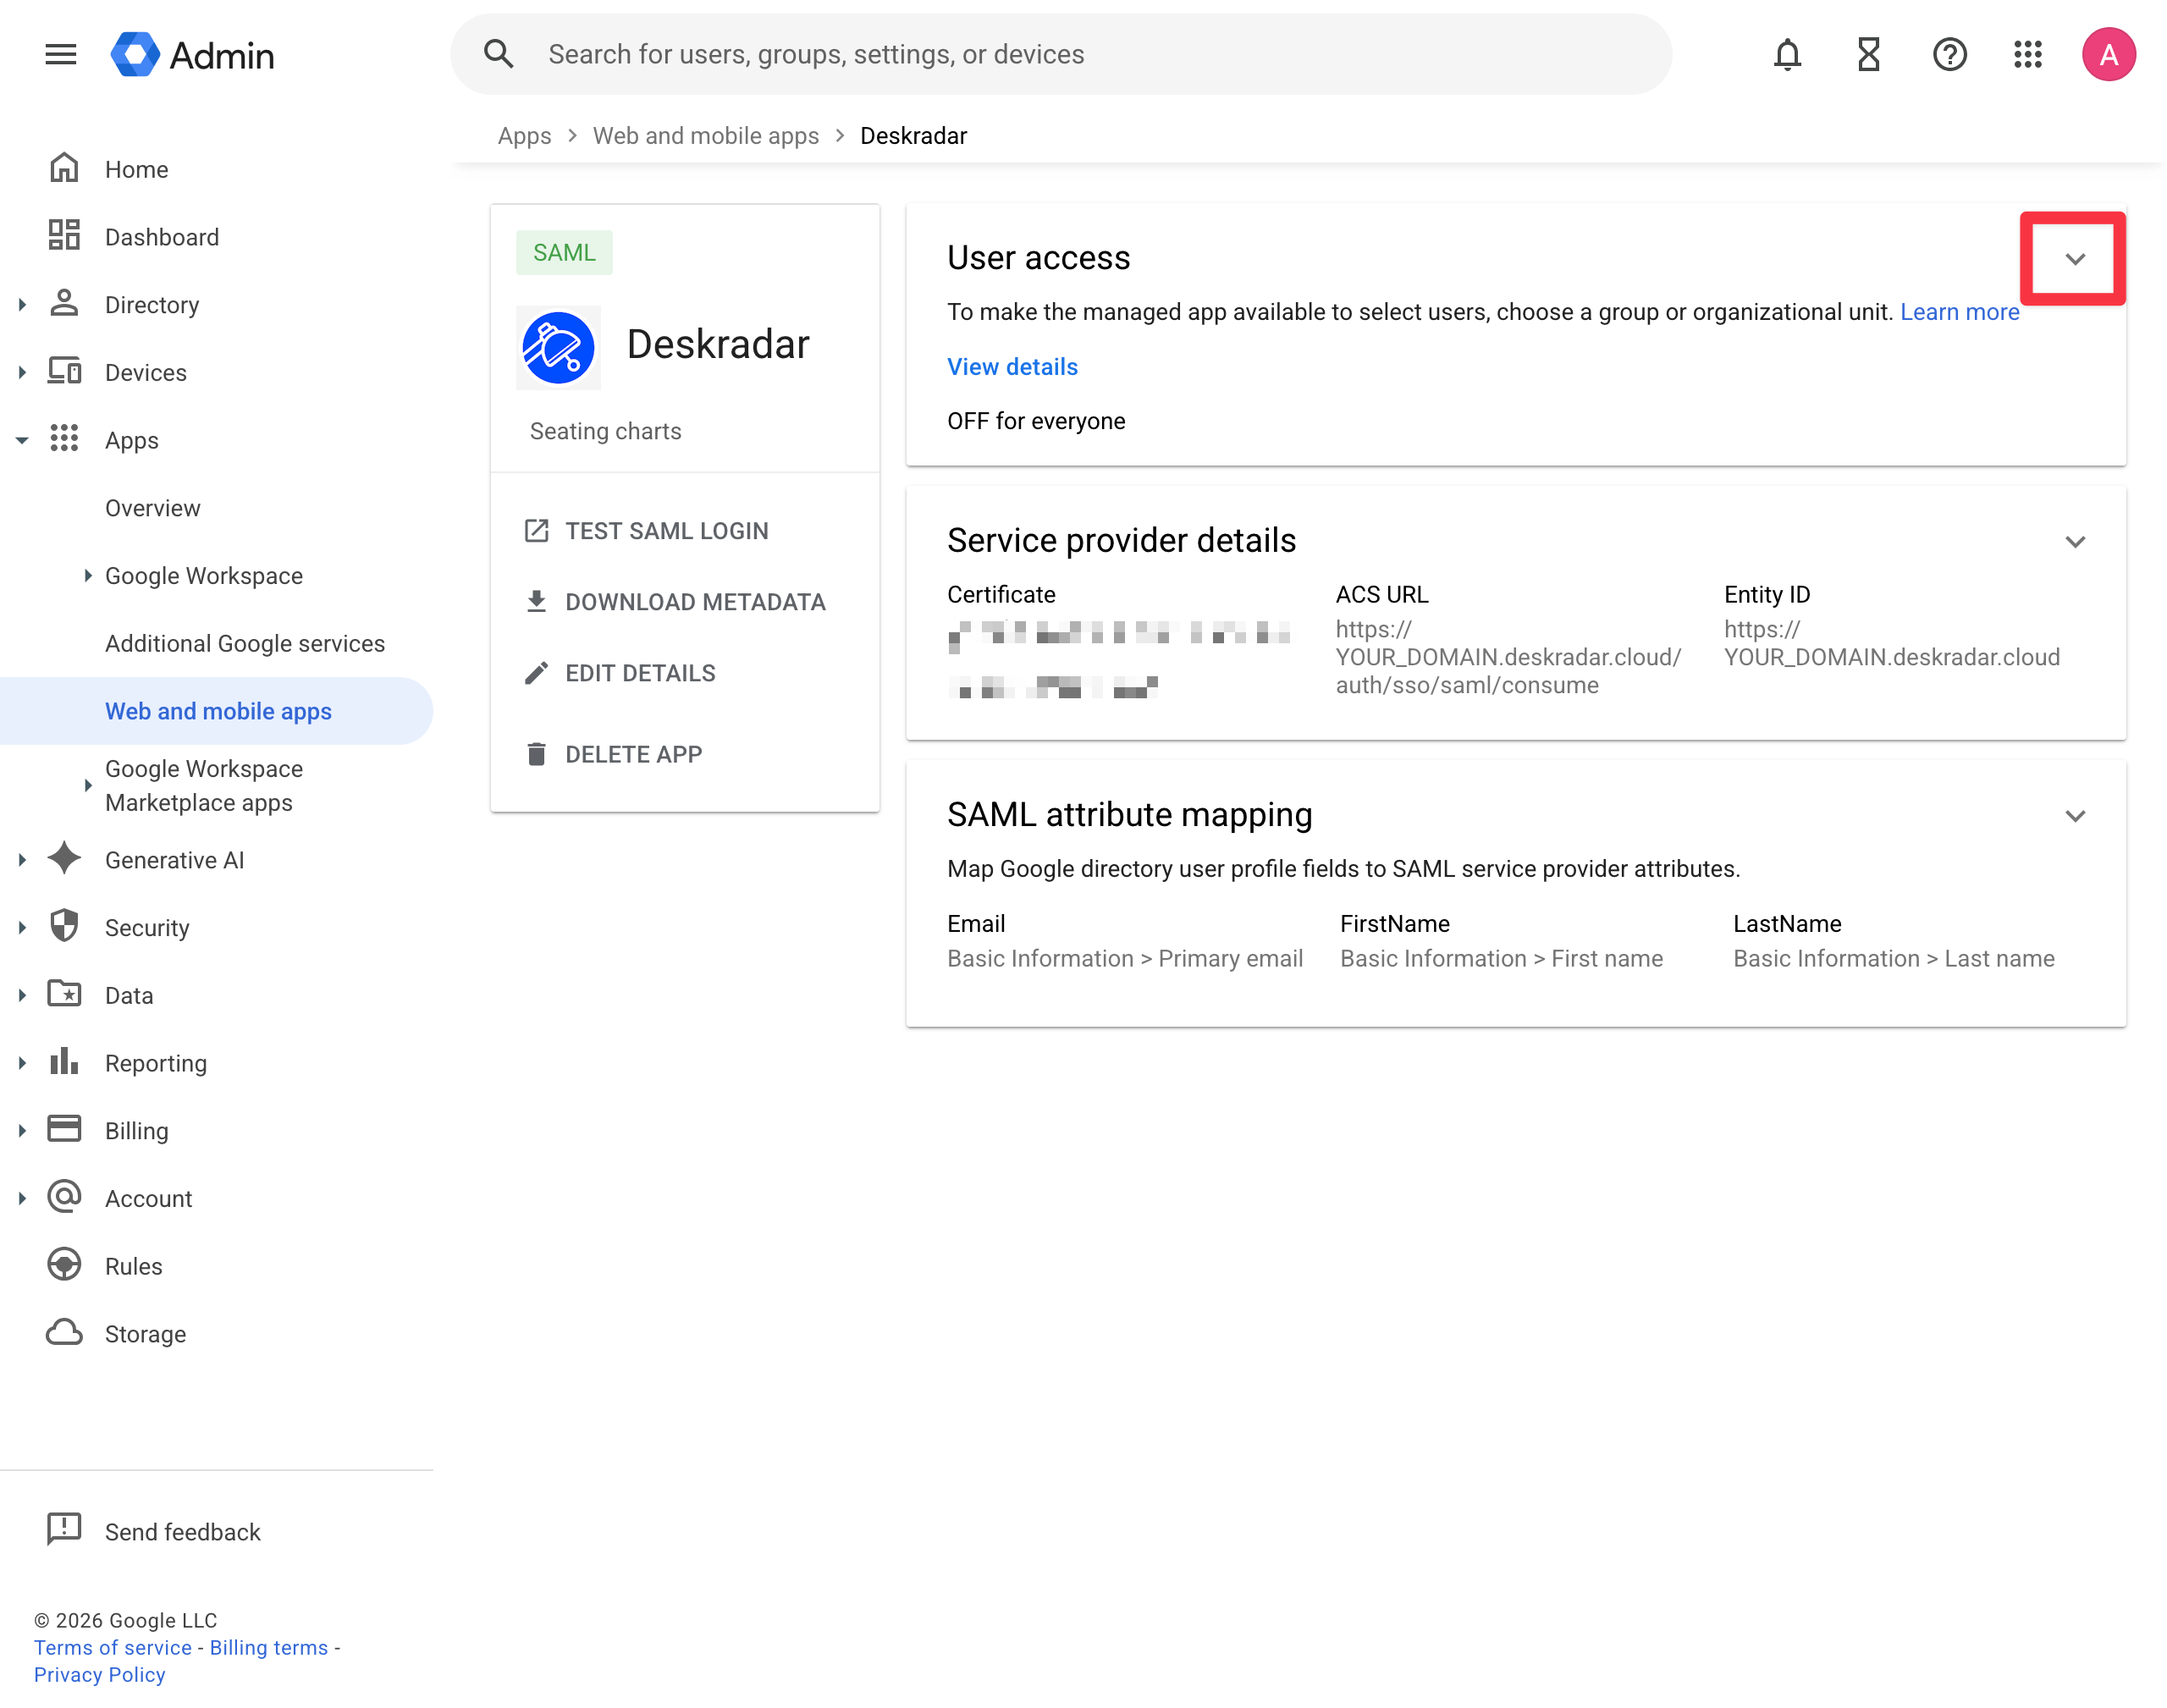Collapse the Apps tree arrow

click(x=22, y=440)
